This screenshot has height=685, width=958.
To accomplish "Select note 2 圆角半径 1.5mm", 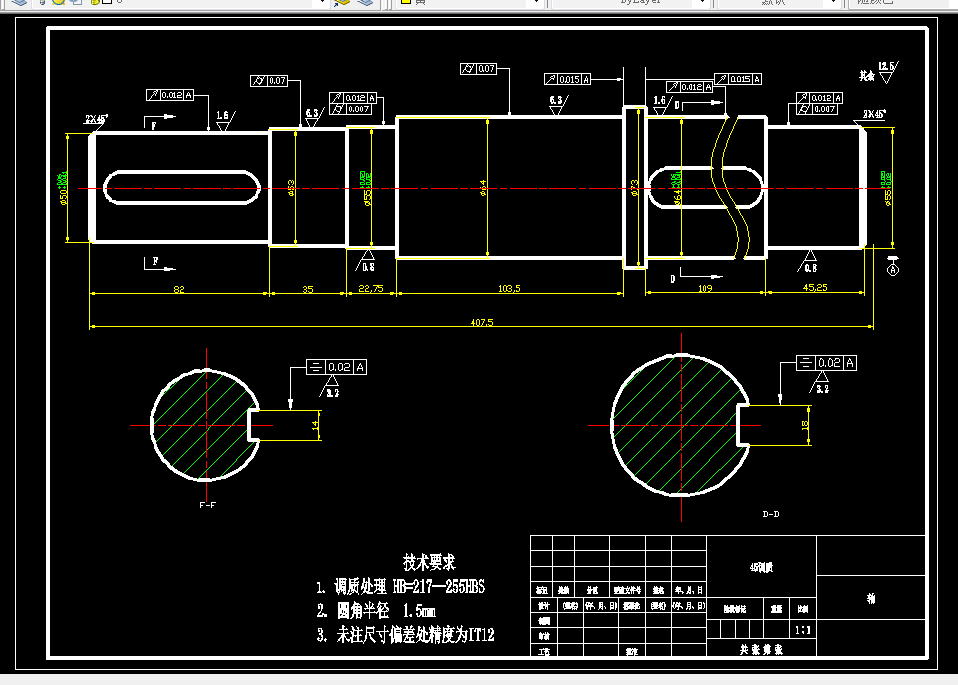I will click(376, 611).
